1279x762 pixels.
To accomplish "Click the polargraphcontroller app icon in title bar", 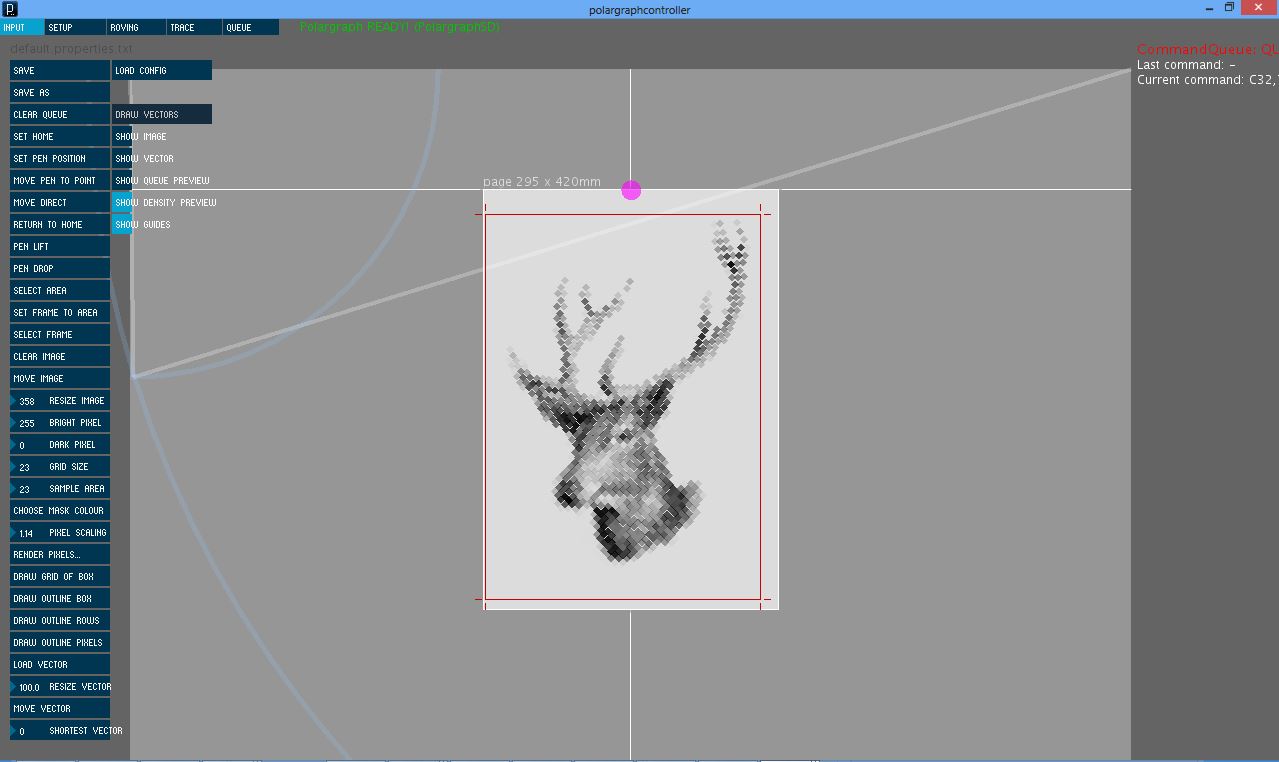I will tap(10, 9).
